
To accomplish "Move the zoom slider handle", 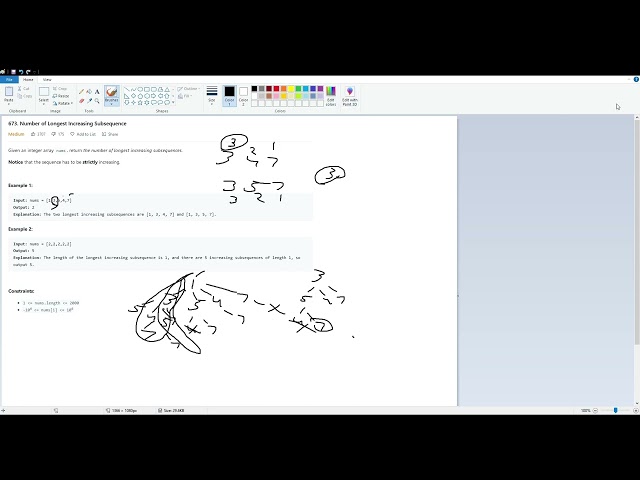I will [616, 410].
